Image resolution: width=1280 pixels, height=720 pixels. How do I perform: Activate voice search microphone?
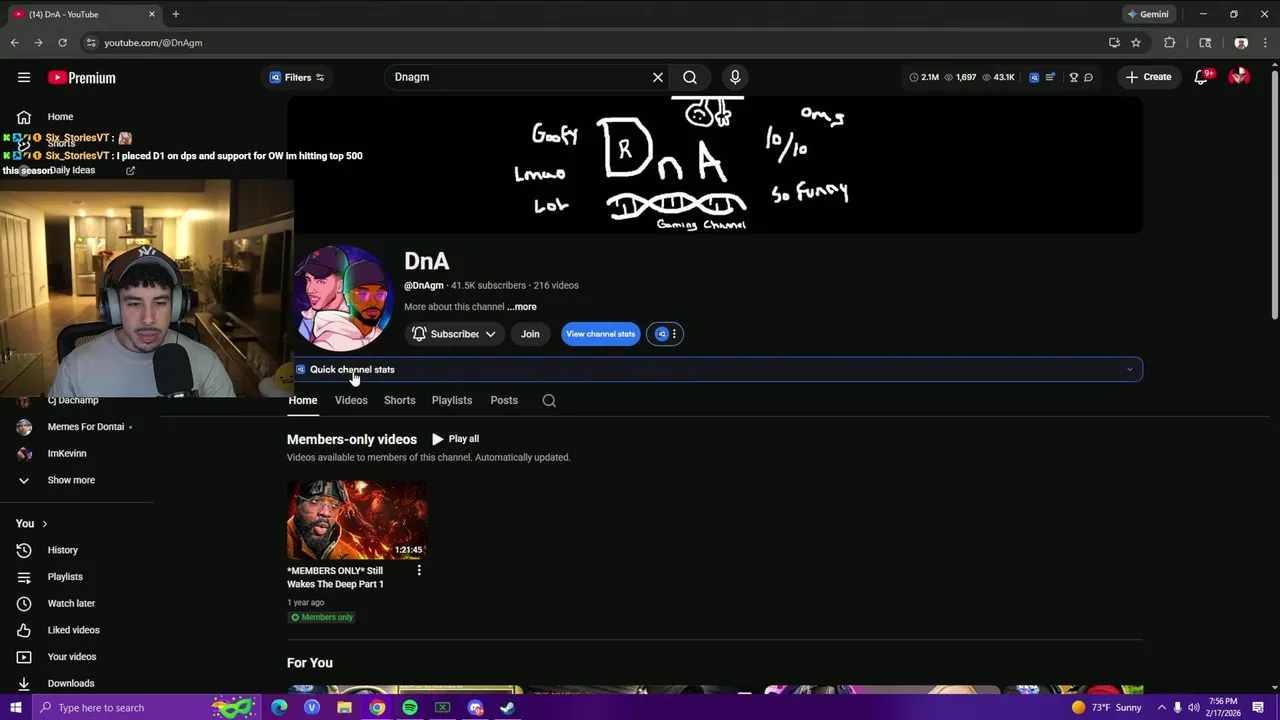coord(735,77)
